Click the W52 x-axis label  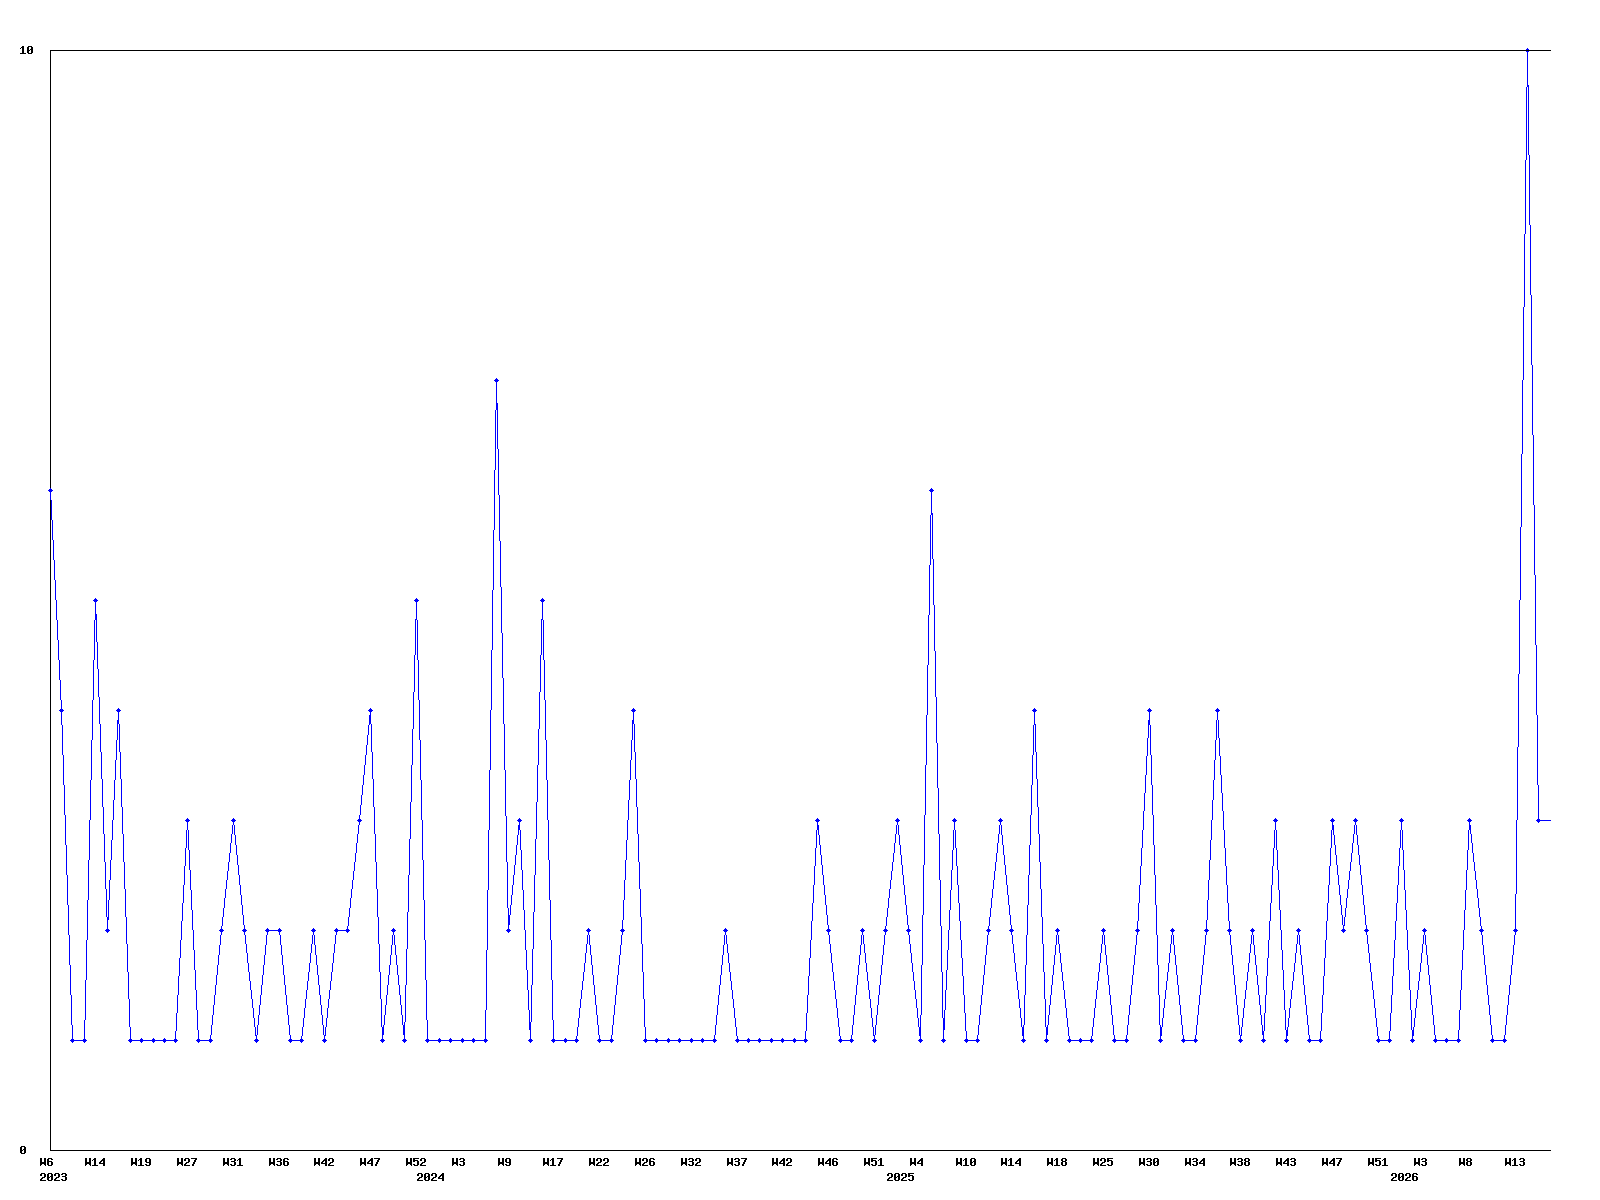[416, 1162]
